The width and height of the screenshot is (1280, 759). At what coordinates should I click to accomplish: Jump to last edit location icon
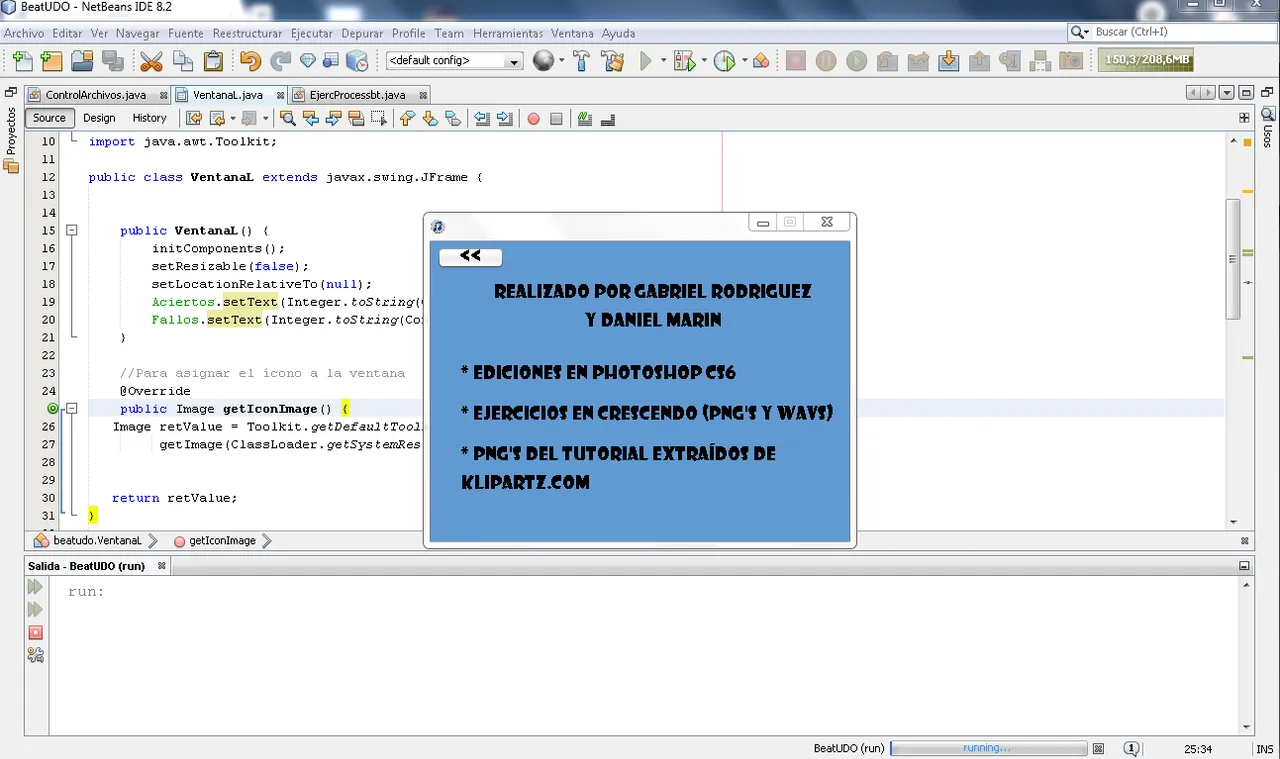[x=195, y=118]
